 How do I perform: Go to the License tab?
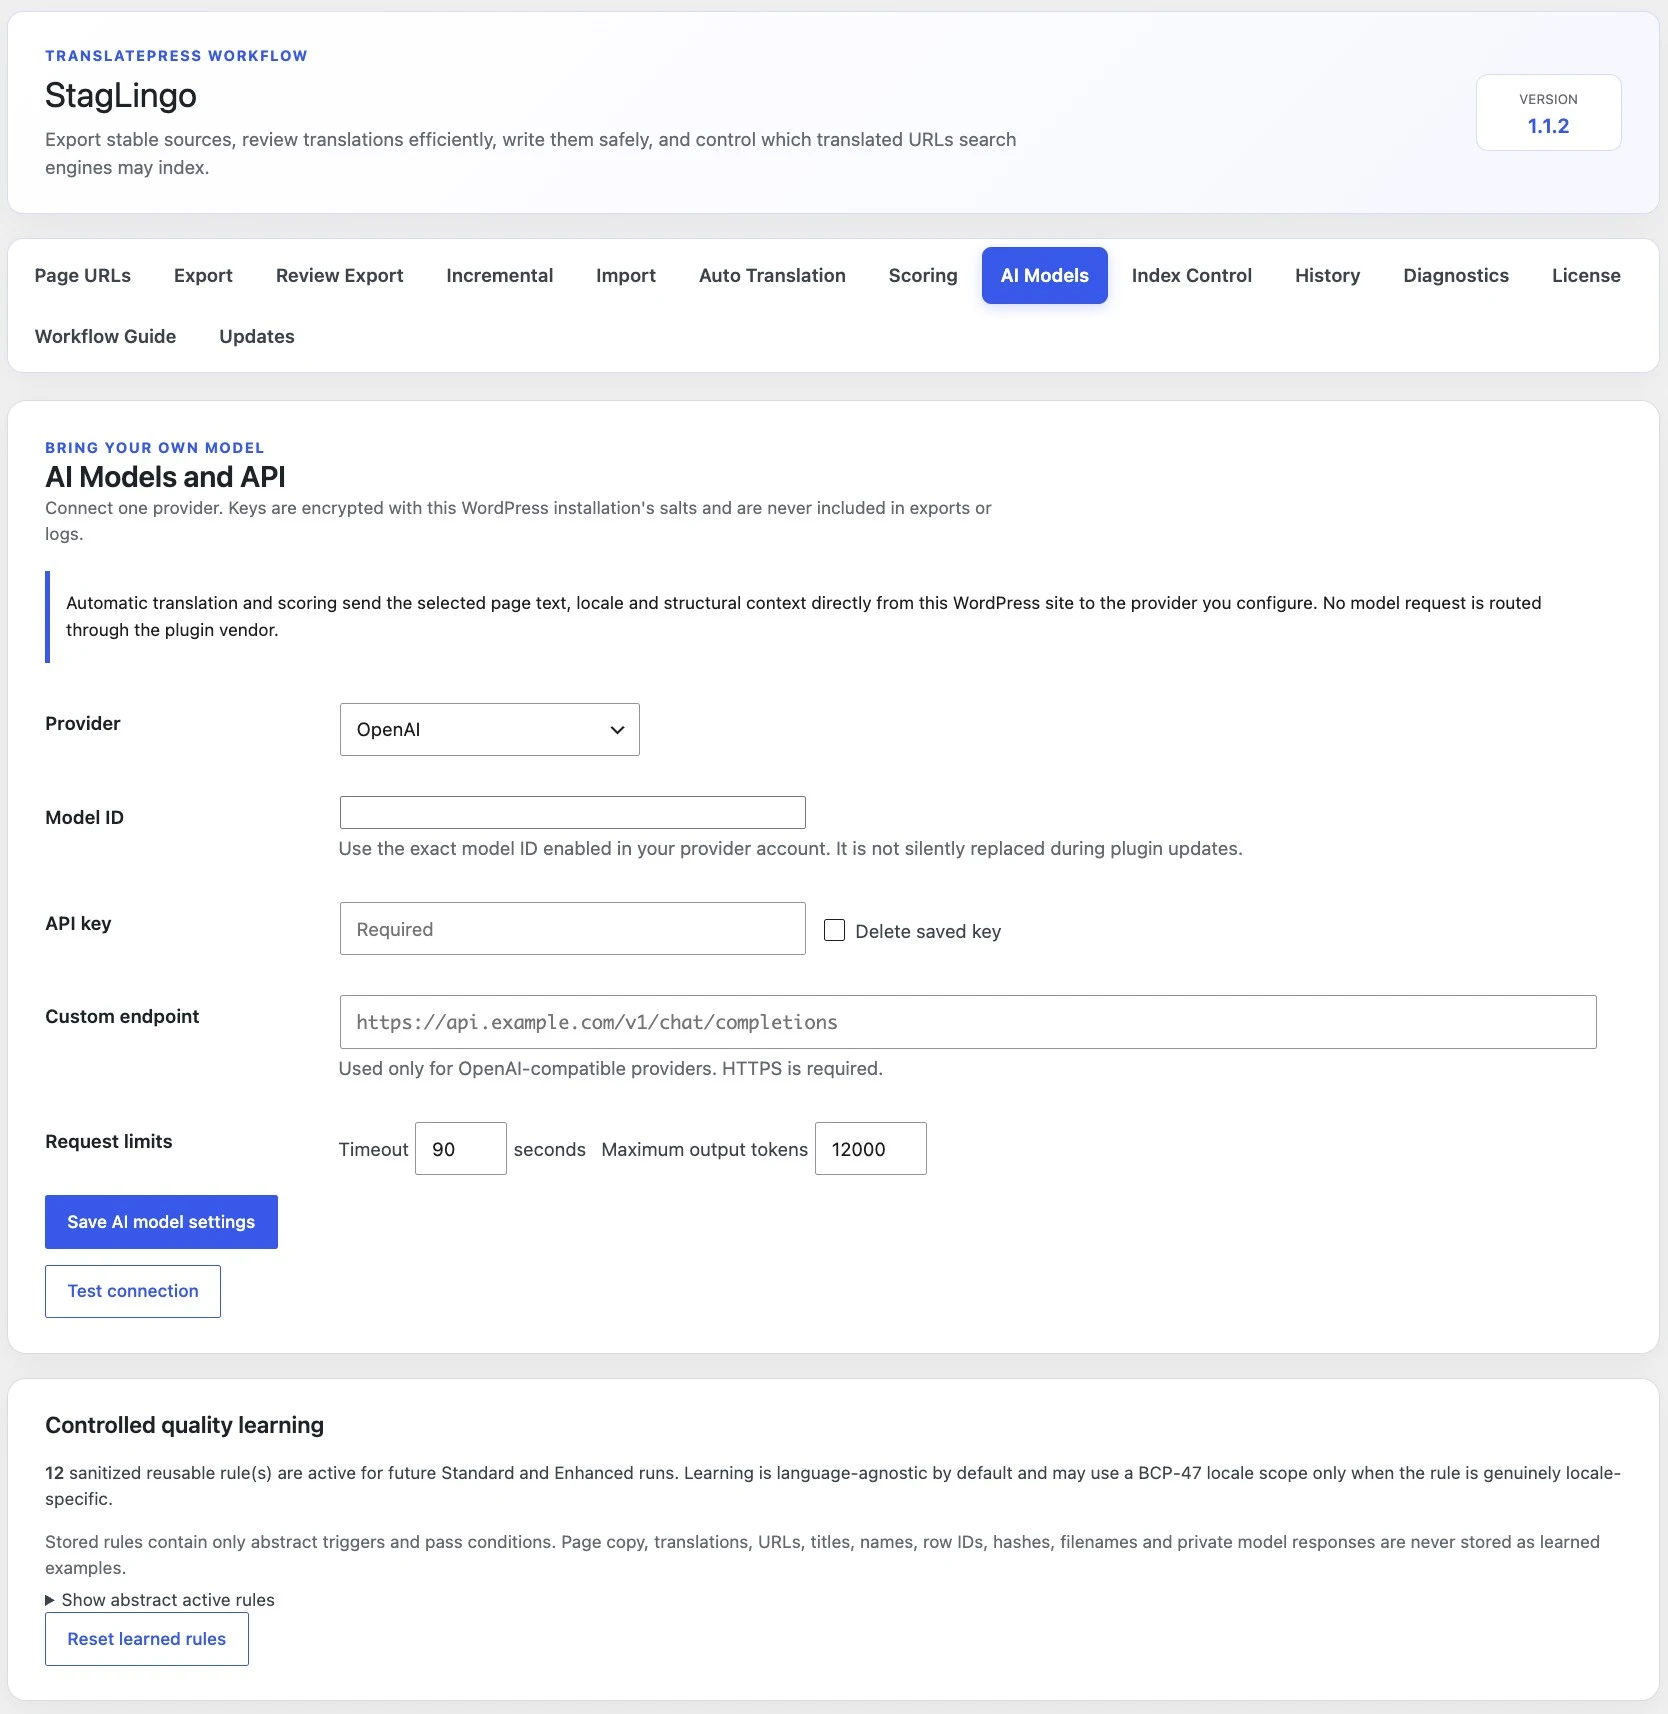(x=1586, y=275)
